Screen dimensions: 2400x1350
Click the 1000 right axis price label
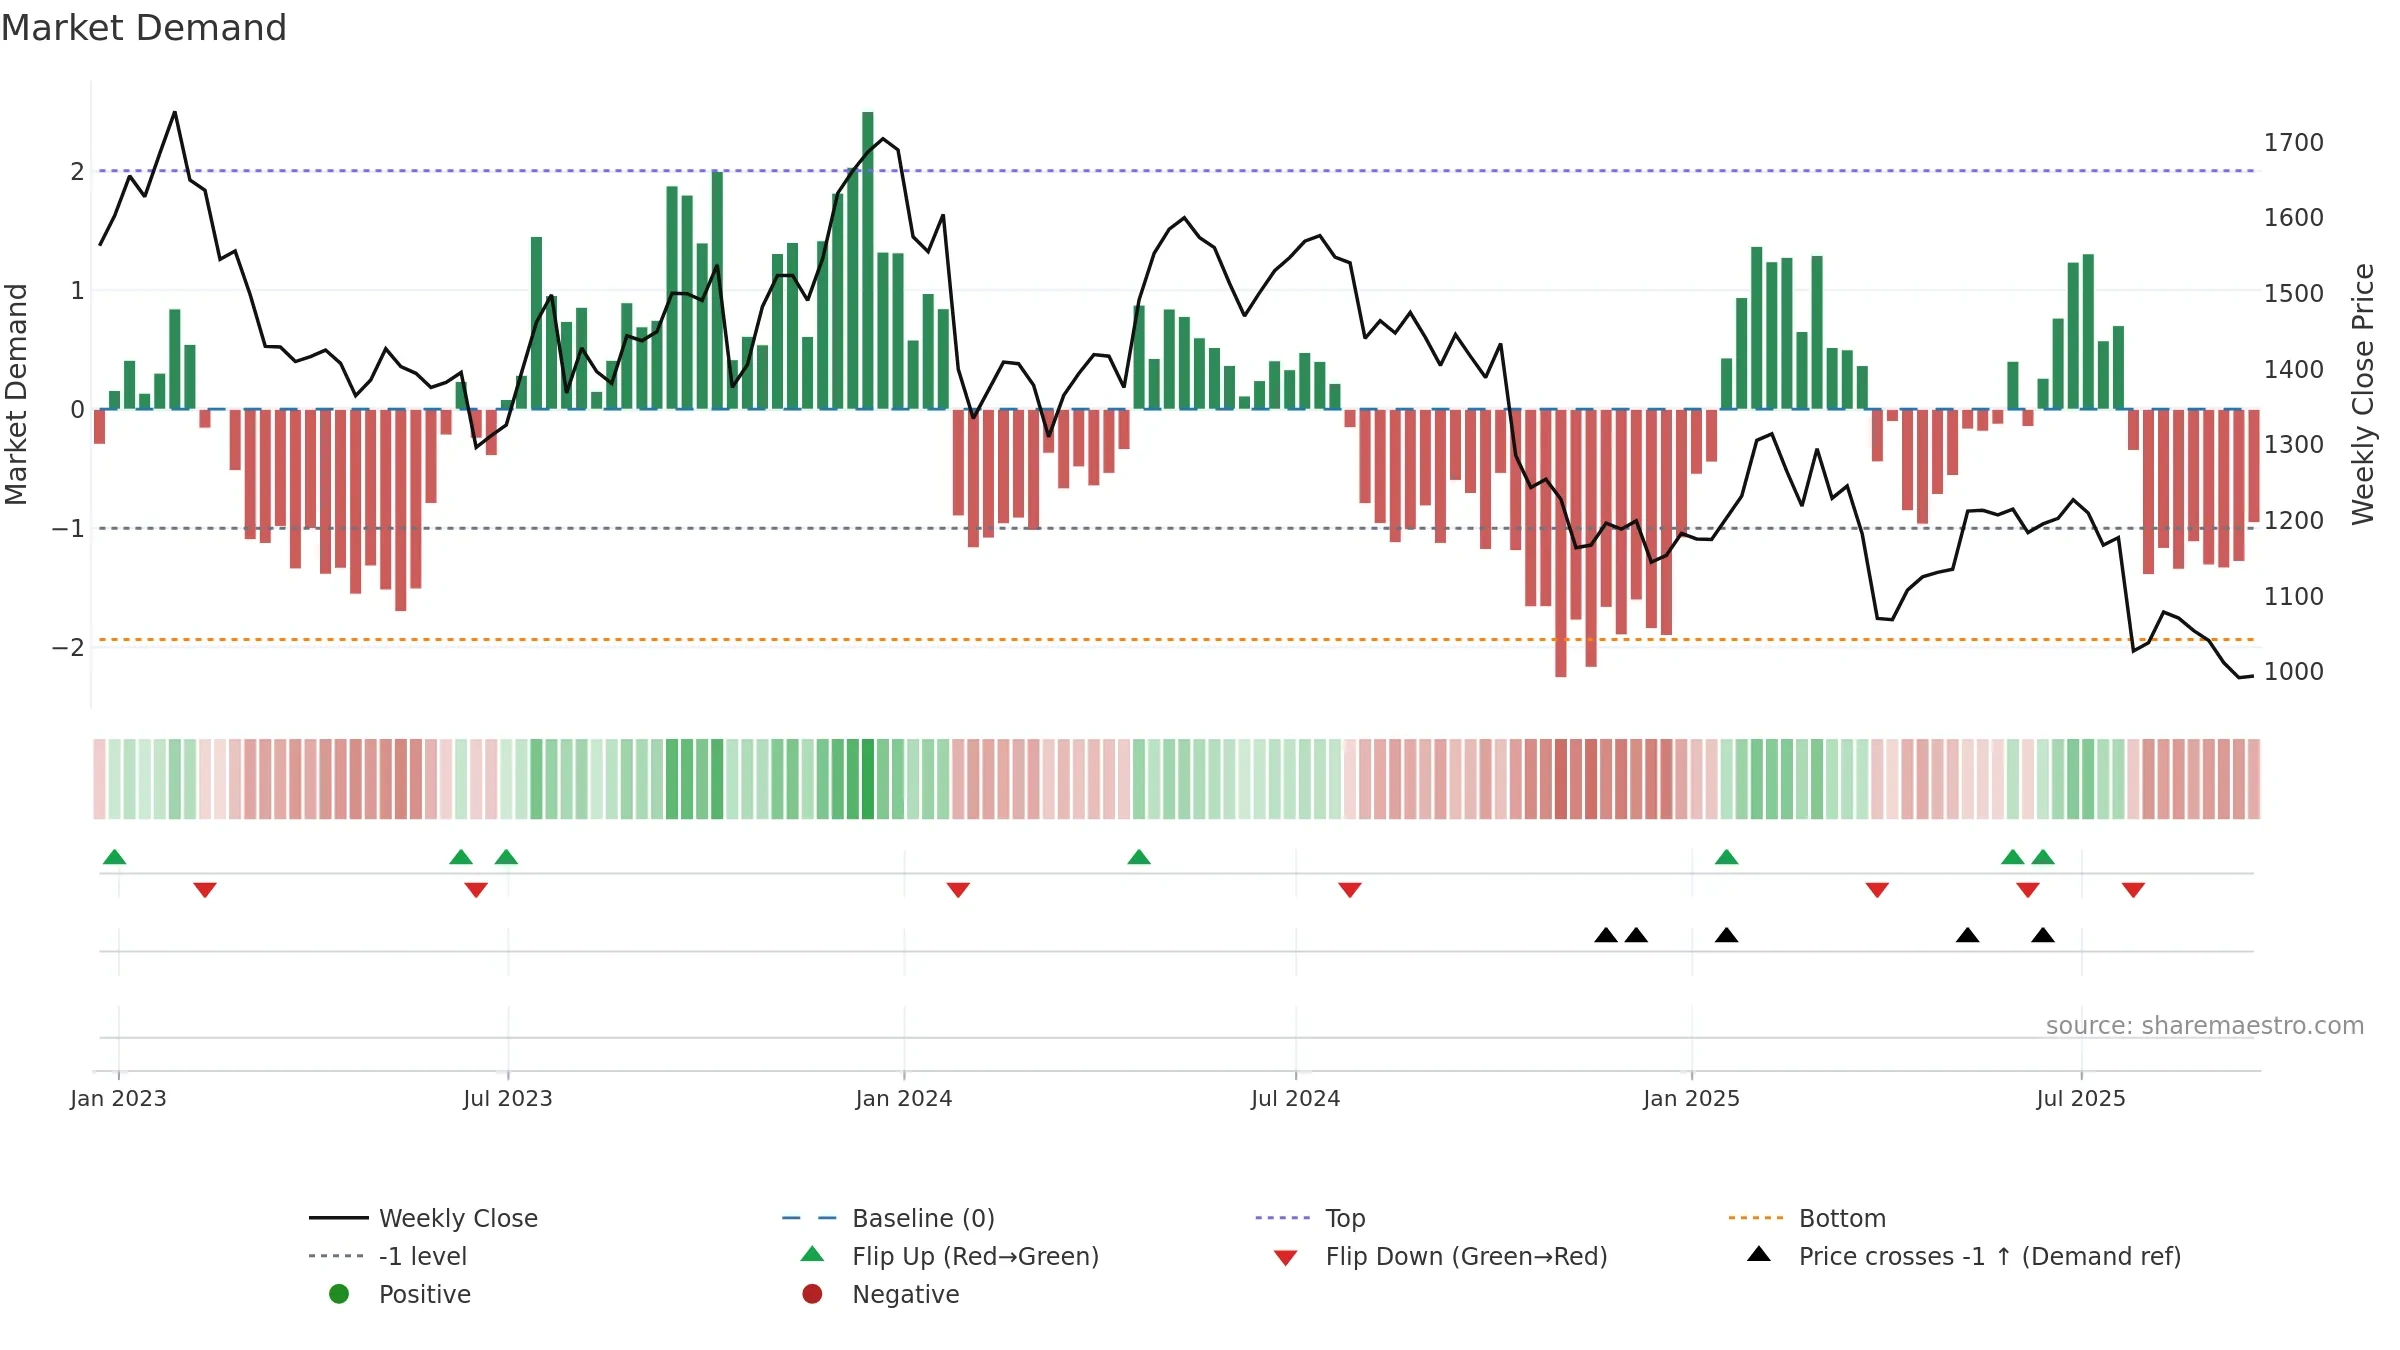point(2294,672)
